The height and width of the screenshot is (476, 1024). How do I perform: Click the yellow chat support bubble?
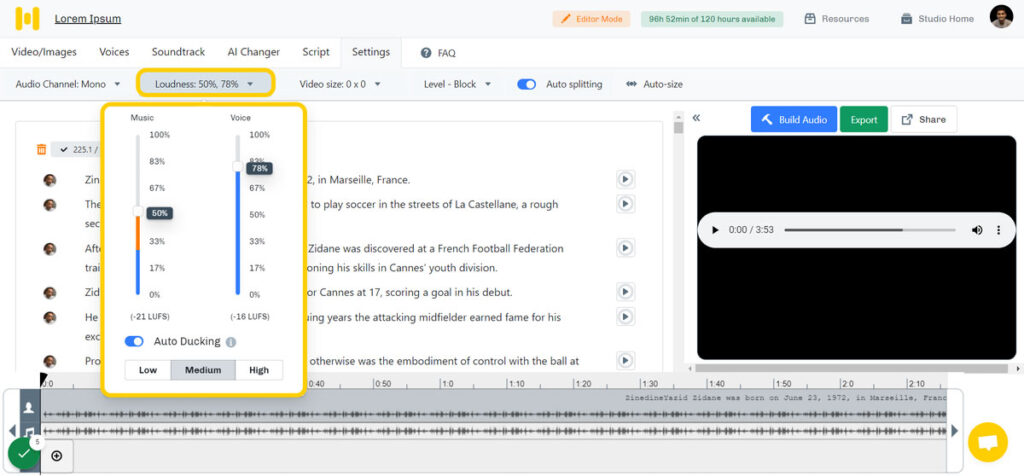[x=987, y=442]
